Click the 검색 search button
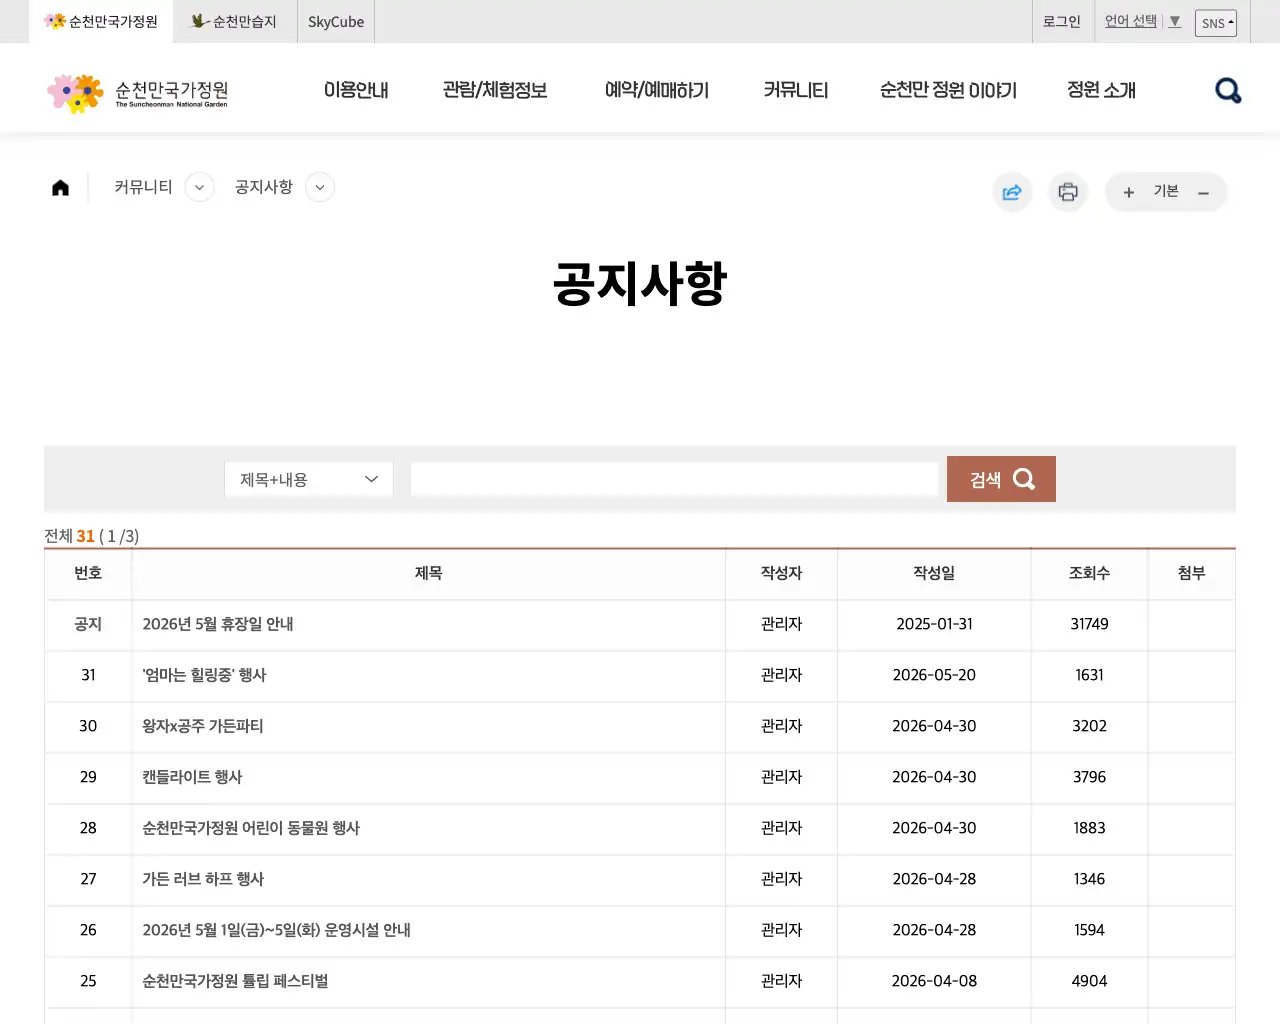Viewport: 1280px width, 1024px height. pos(1001,479)
